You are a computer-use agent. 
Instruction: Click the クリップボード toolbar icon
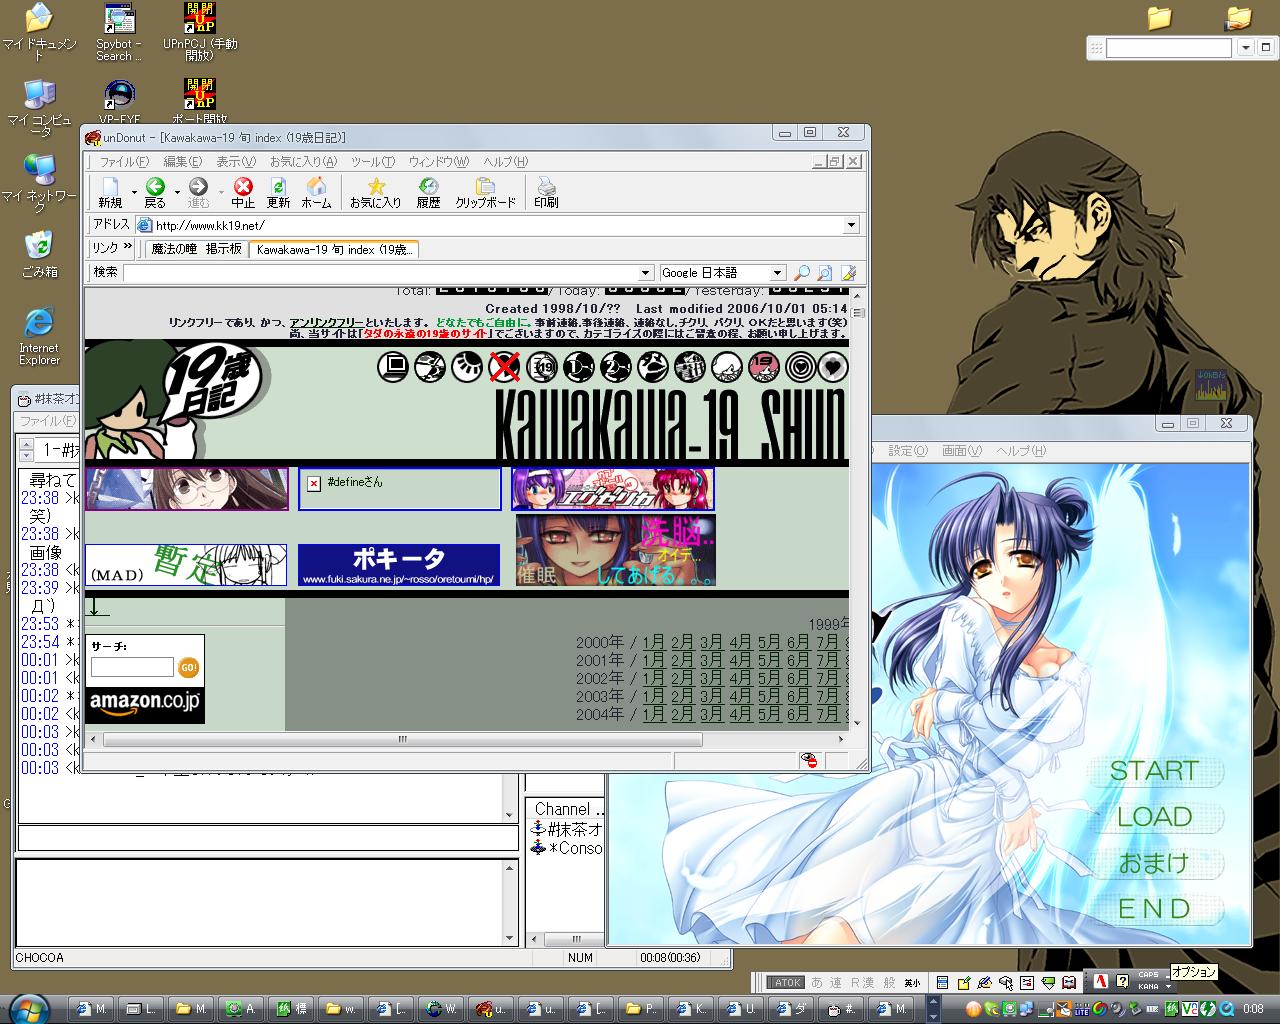click(486, 192)
